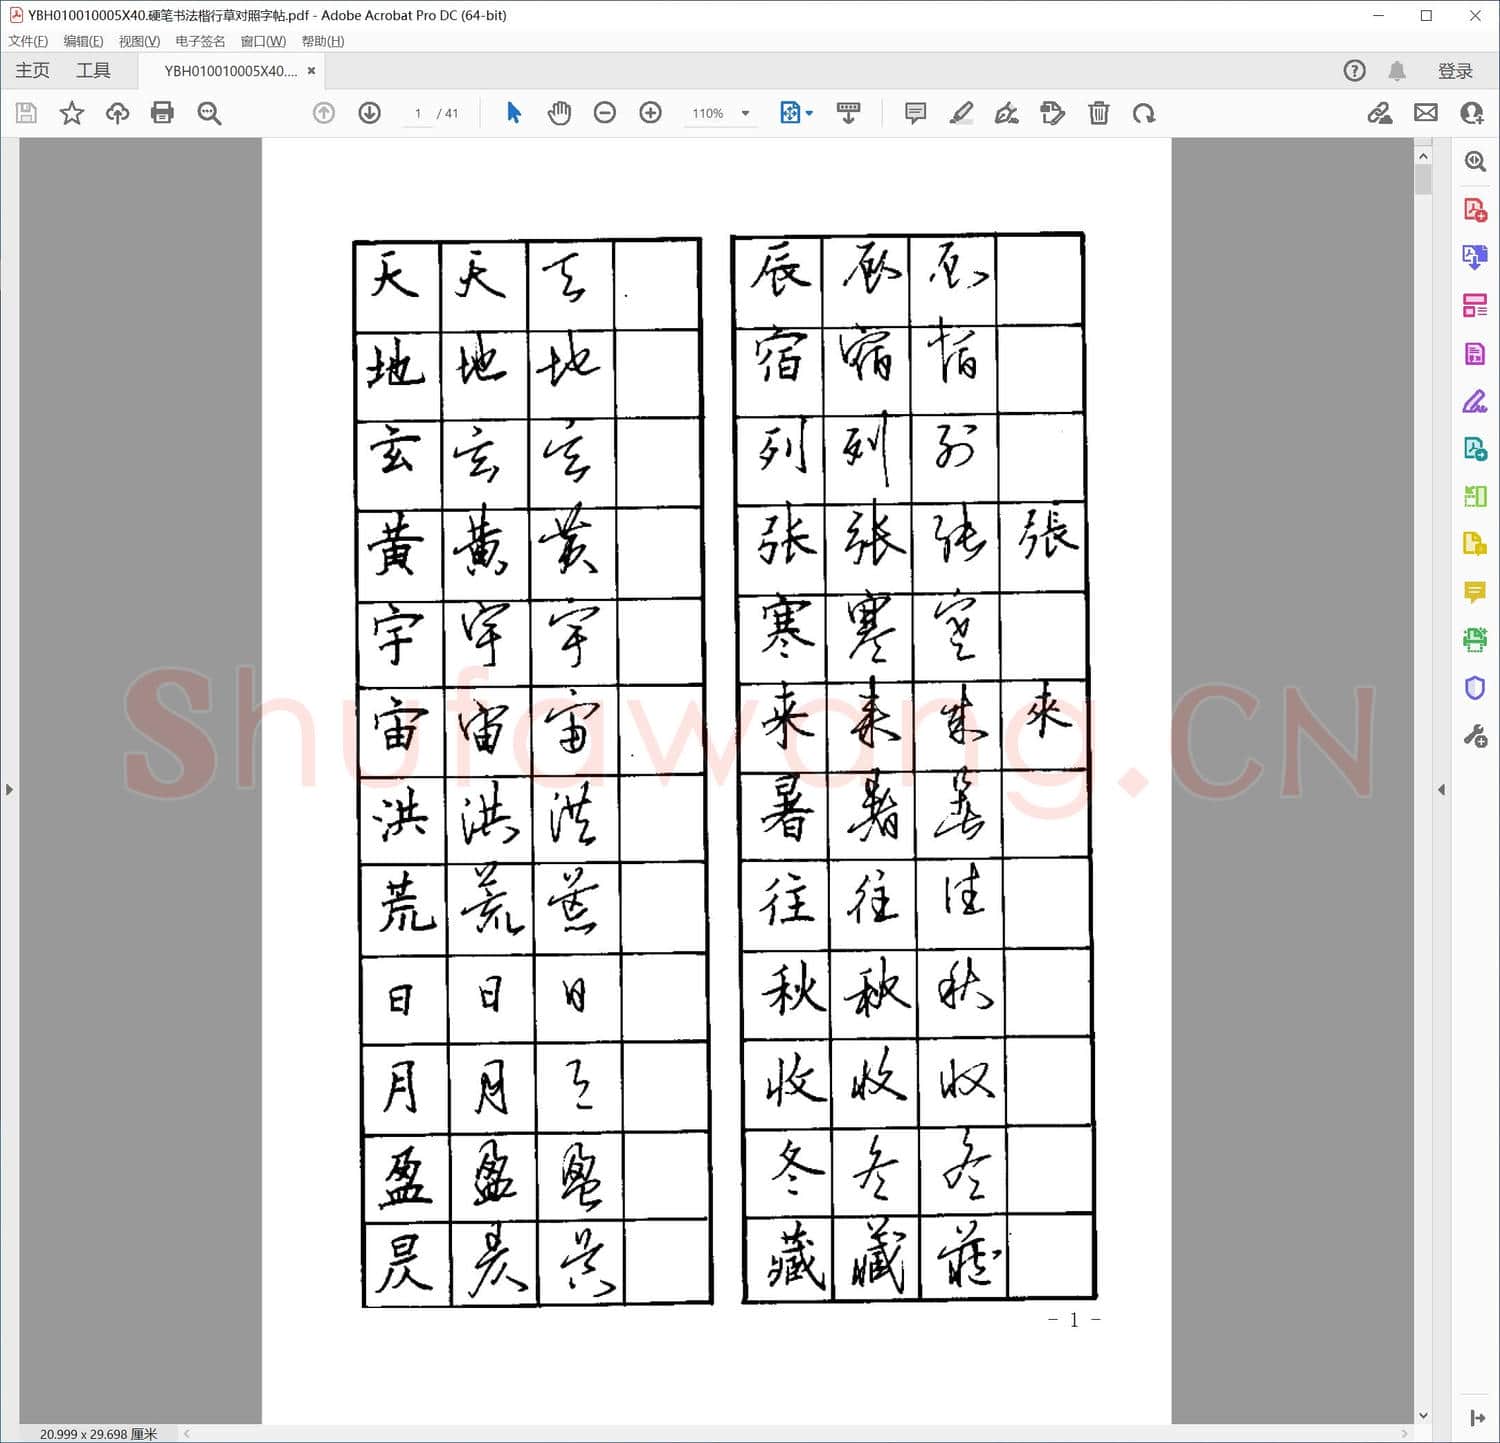
Task: Select the YBH010010005X40 document tab
Action: 230,71
